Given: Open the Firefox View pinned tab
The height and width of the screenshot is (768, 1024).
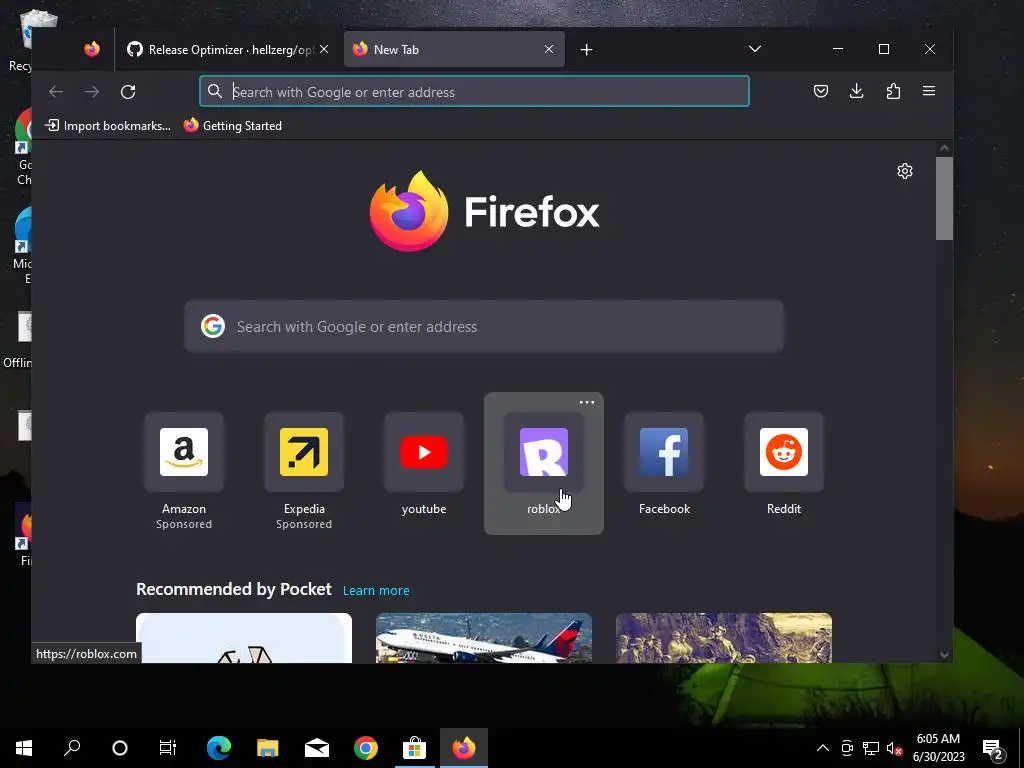Looking at the screenshot, I should pos(92,49).
